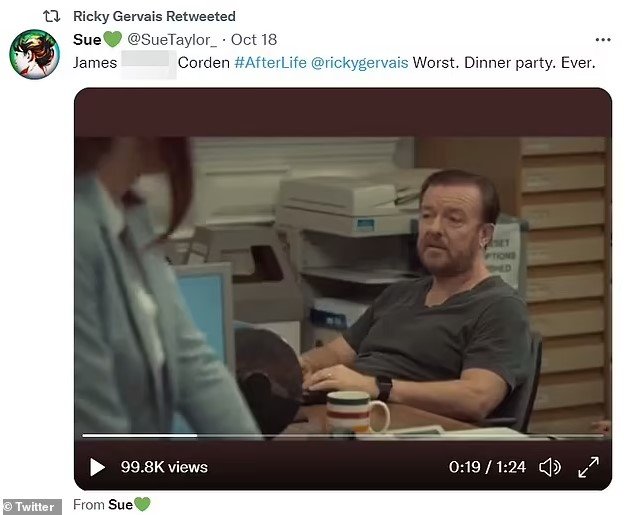
Task: Open the Oct 18 tweet timestamp
Action: coord(254,40)
